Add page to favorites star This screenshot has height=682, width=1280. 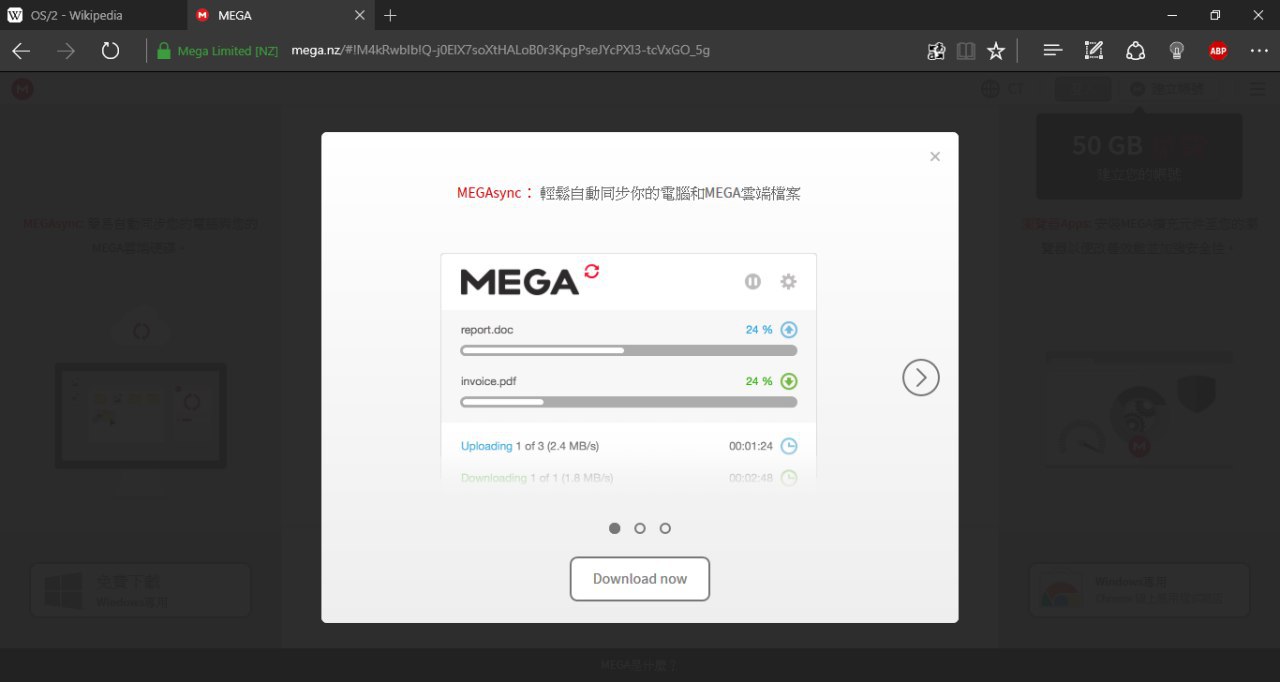point(996,50)
